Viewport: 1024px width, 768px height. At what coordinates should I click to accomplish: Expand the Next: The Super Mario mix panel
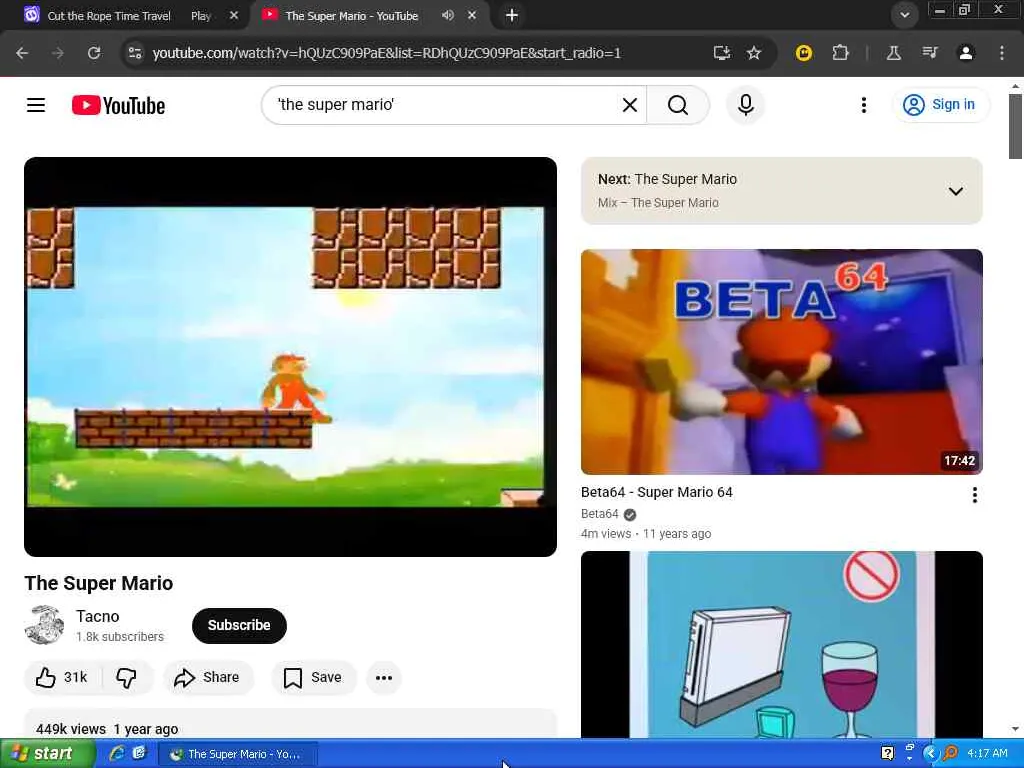click(955, 191)
